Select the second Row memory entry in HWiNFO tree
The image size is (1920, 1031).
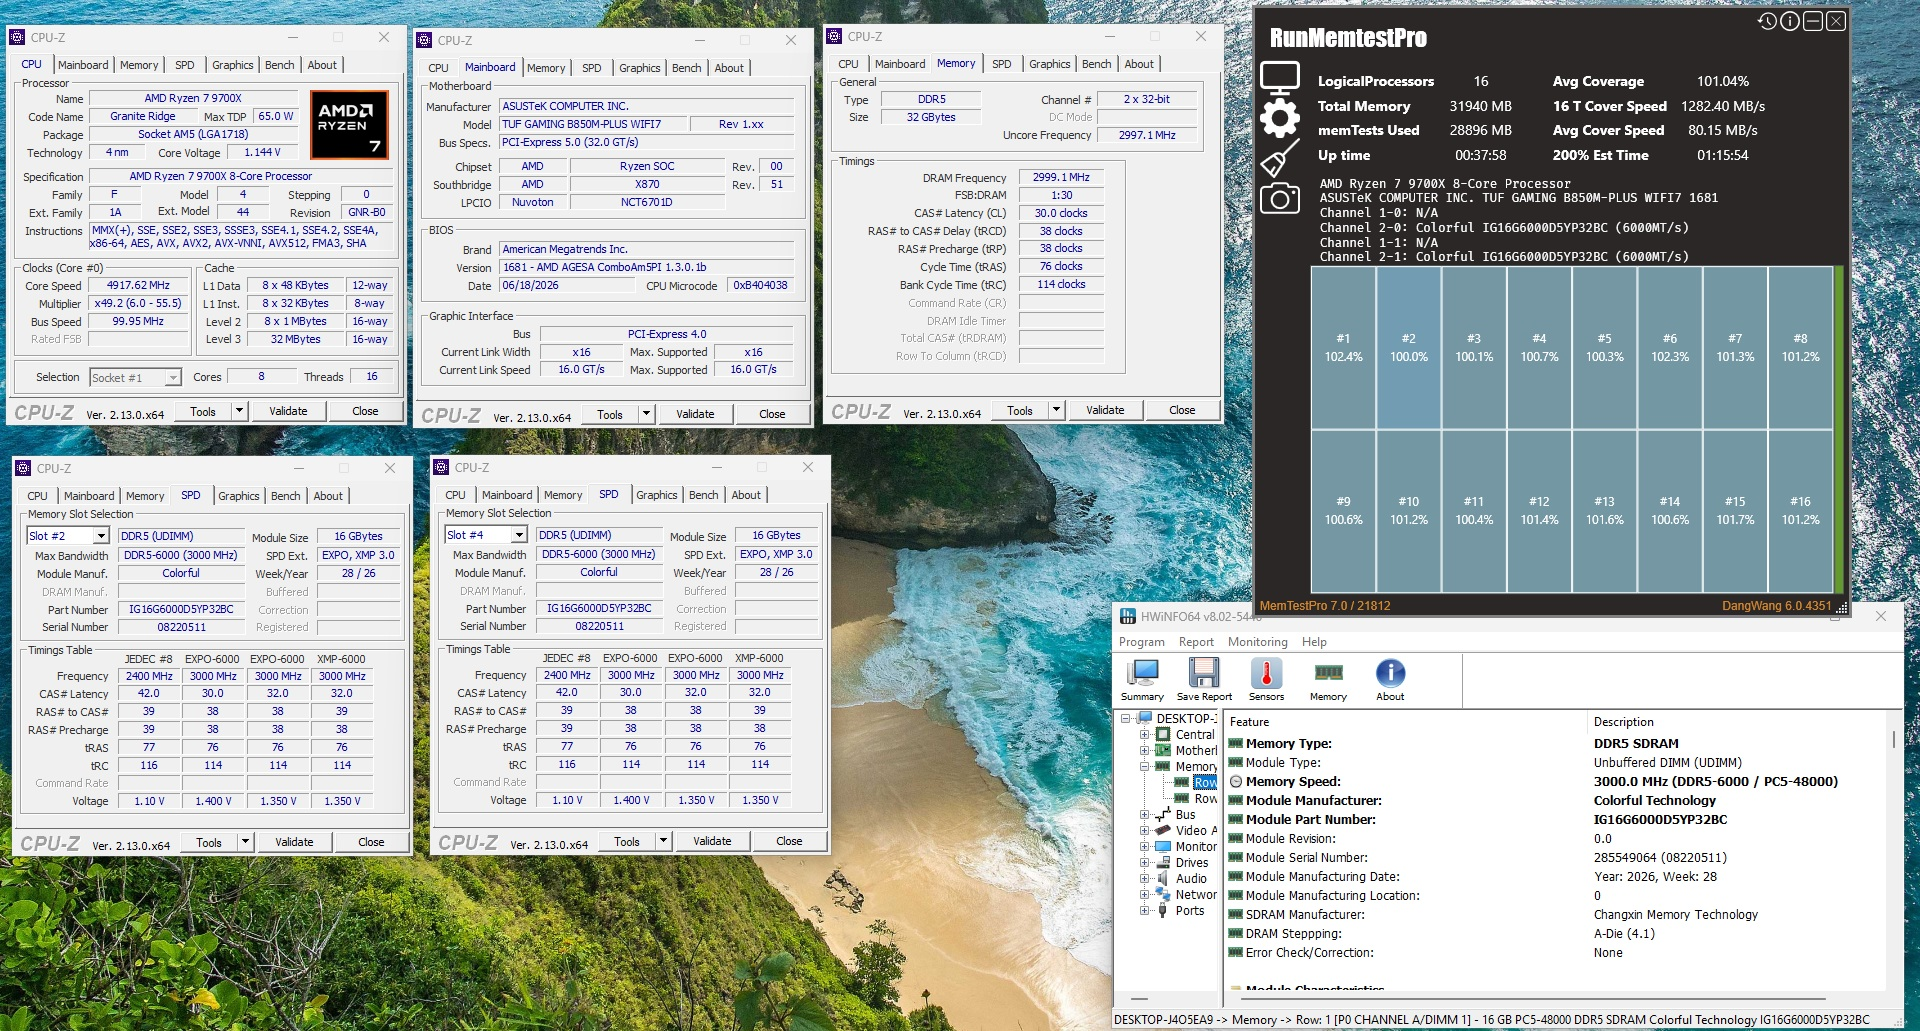(x=1206, y=798)
